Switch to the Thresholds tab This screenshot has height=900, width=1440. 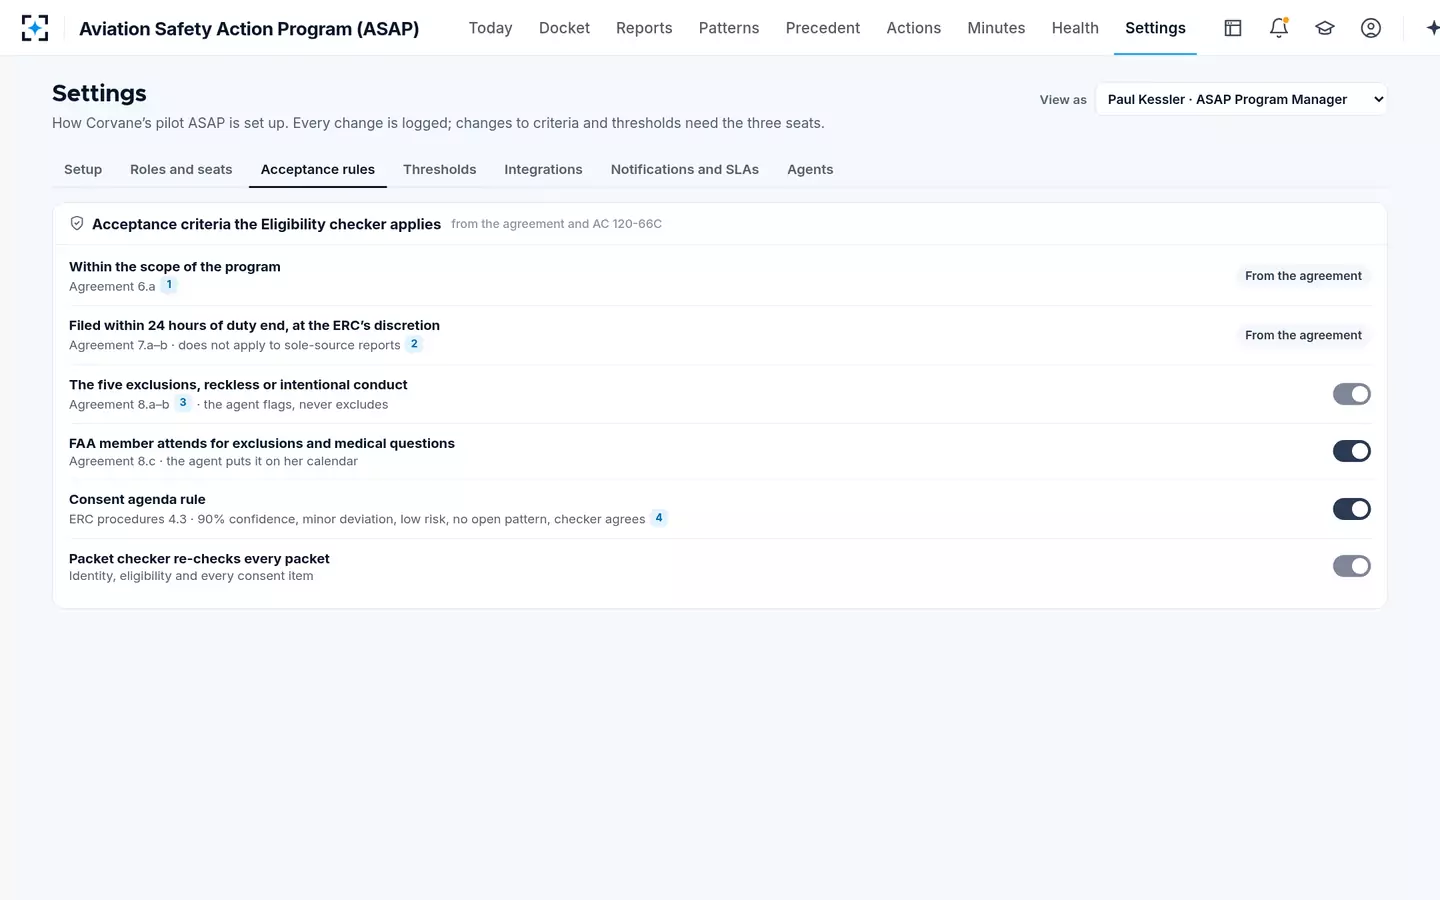click(x=439, y=169)
